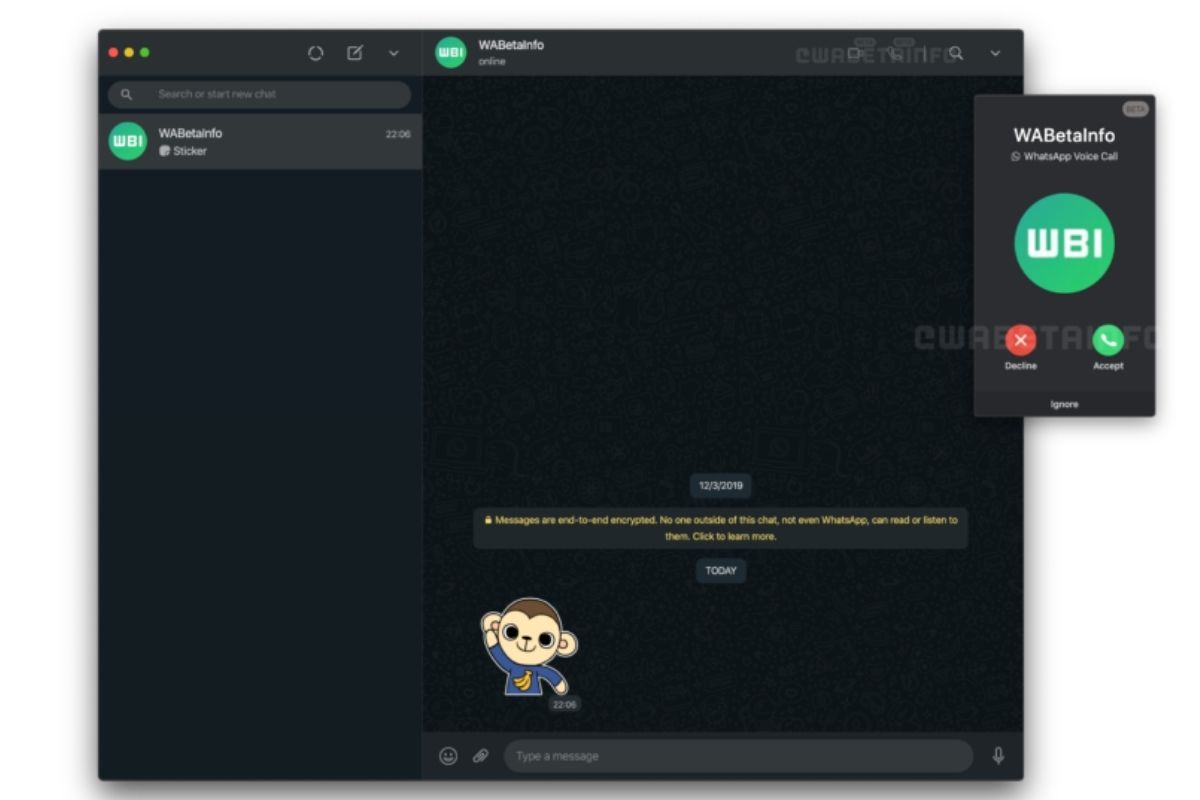Record a voice message with microphone

(998, 756)
